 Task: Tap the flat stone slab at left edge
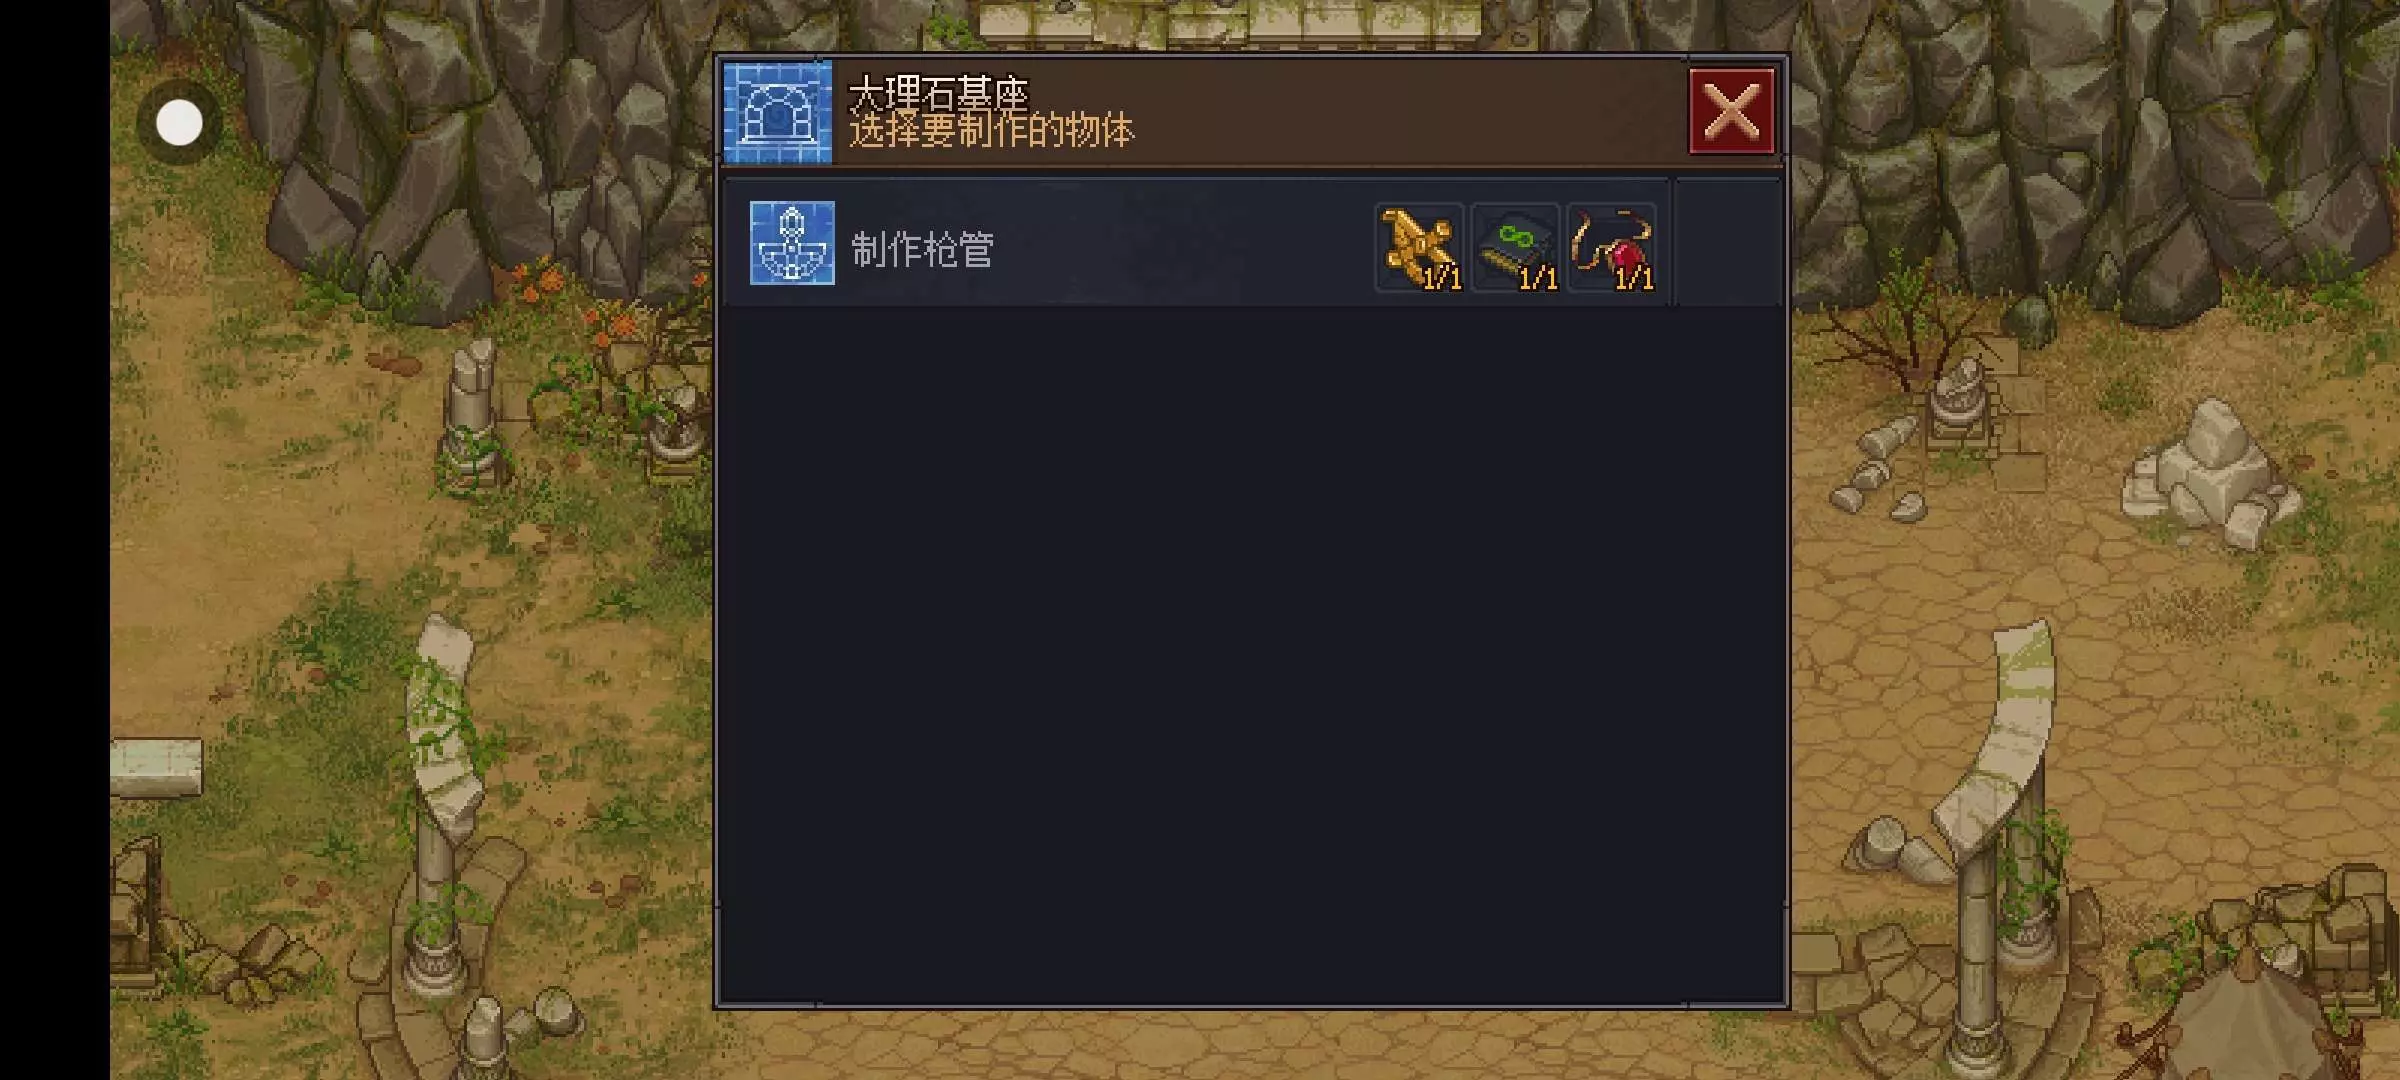coord(156,767)
